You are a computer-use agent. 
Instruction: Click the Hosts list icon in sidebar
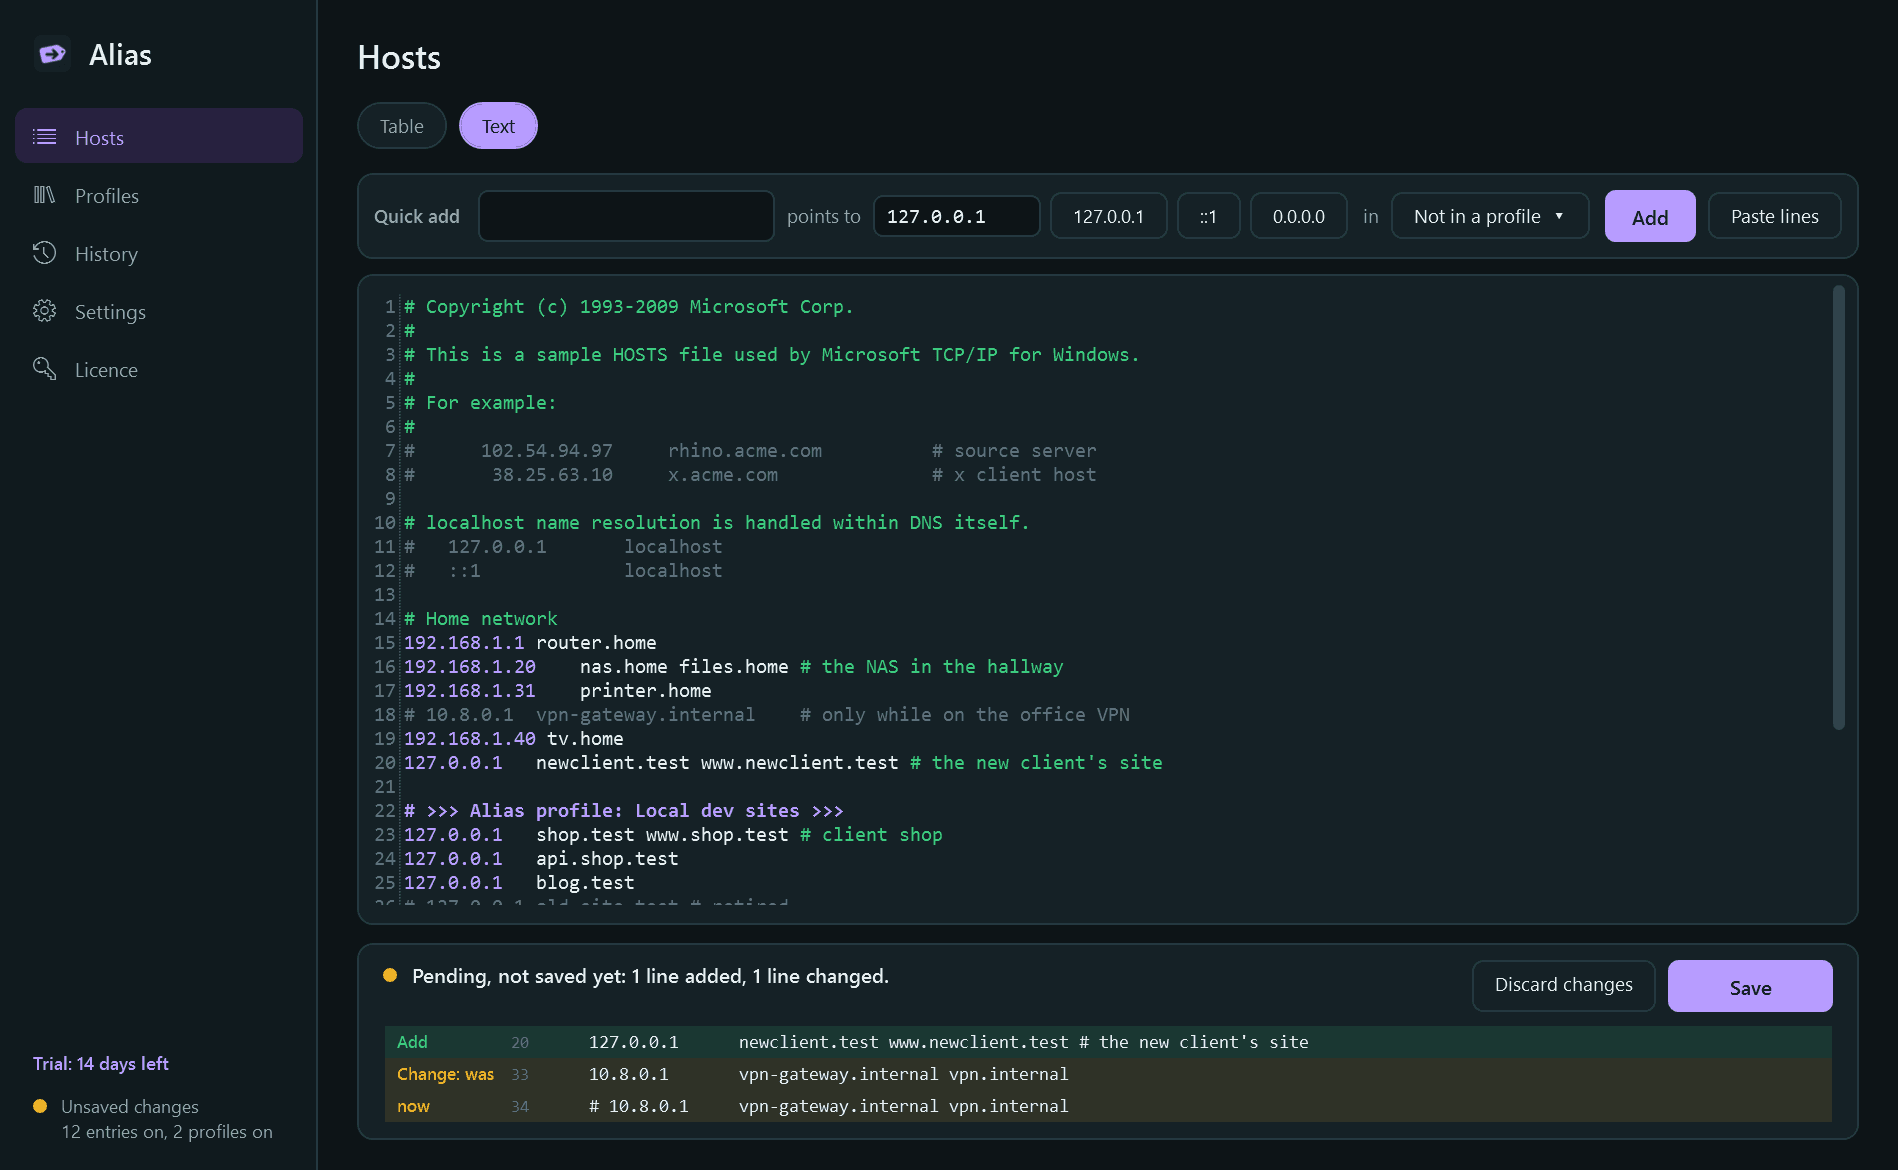pos(45,137)
